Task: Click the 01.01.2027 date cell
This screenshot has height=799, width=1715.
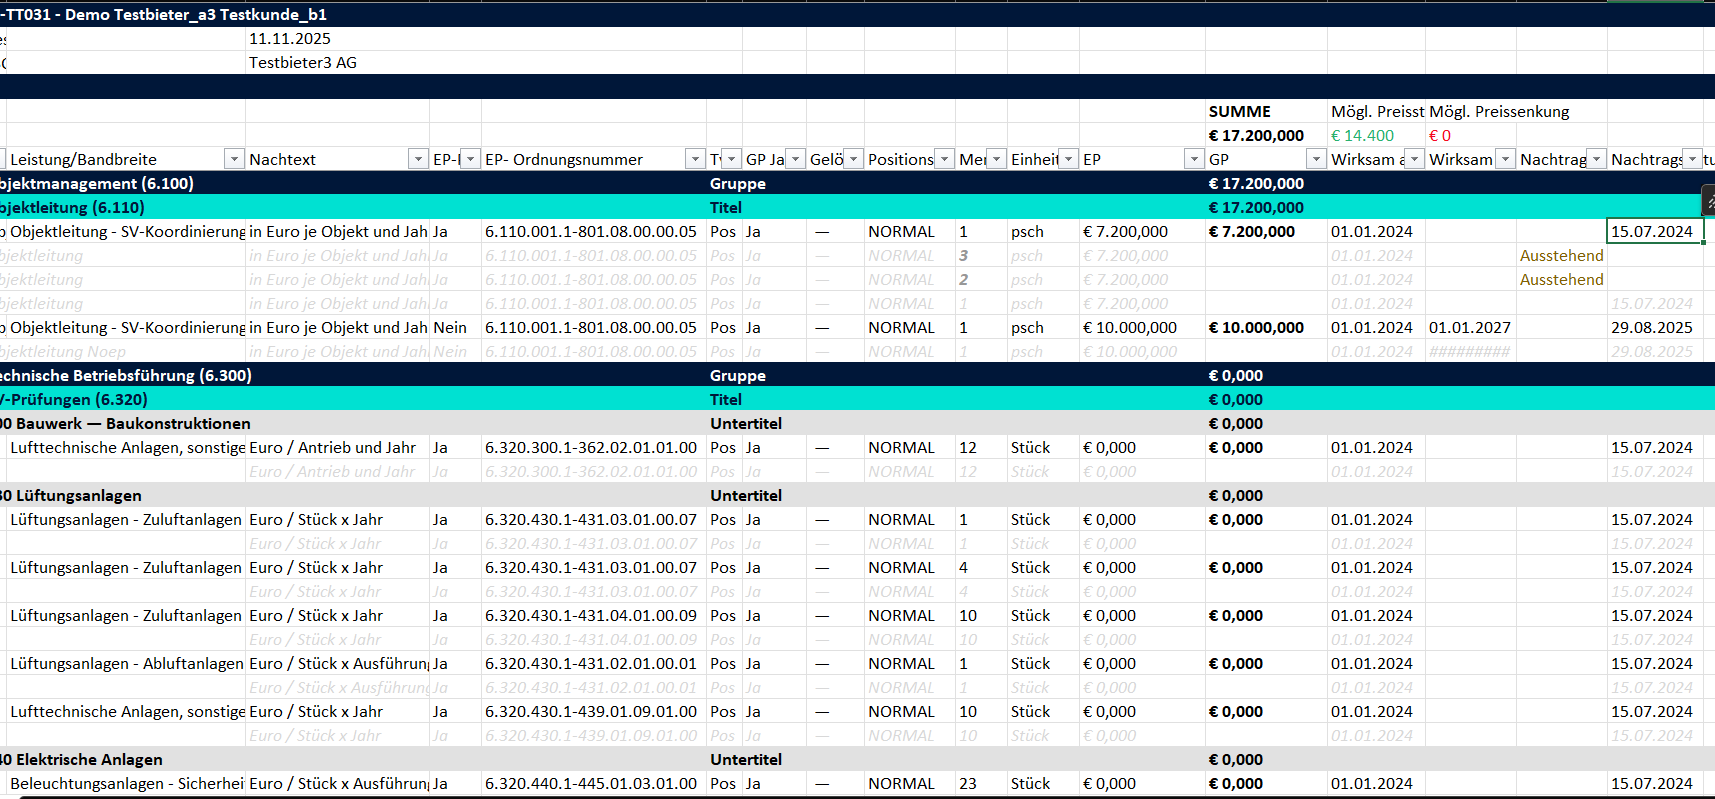Action: coord(1469,328)
